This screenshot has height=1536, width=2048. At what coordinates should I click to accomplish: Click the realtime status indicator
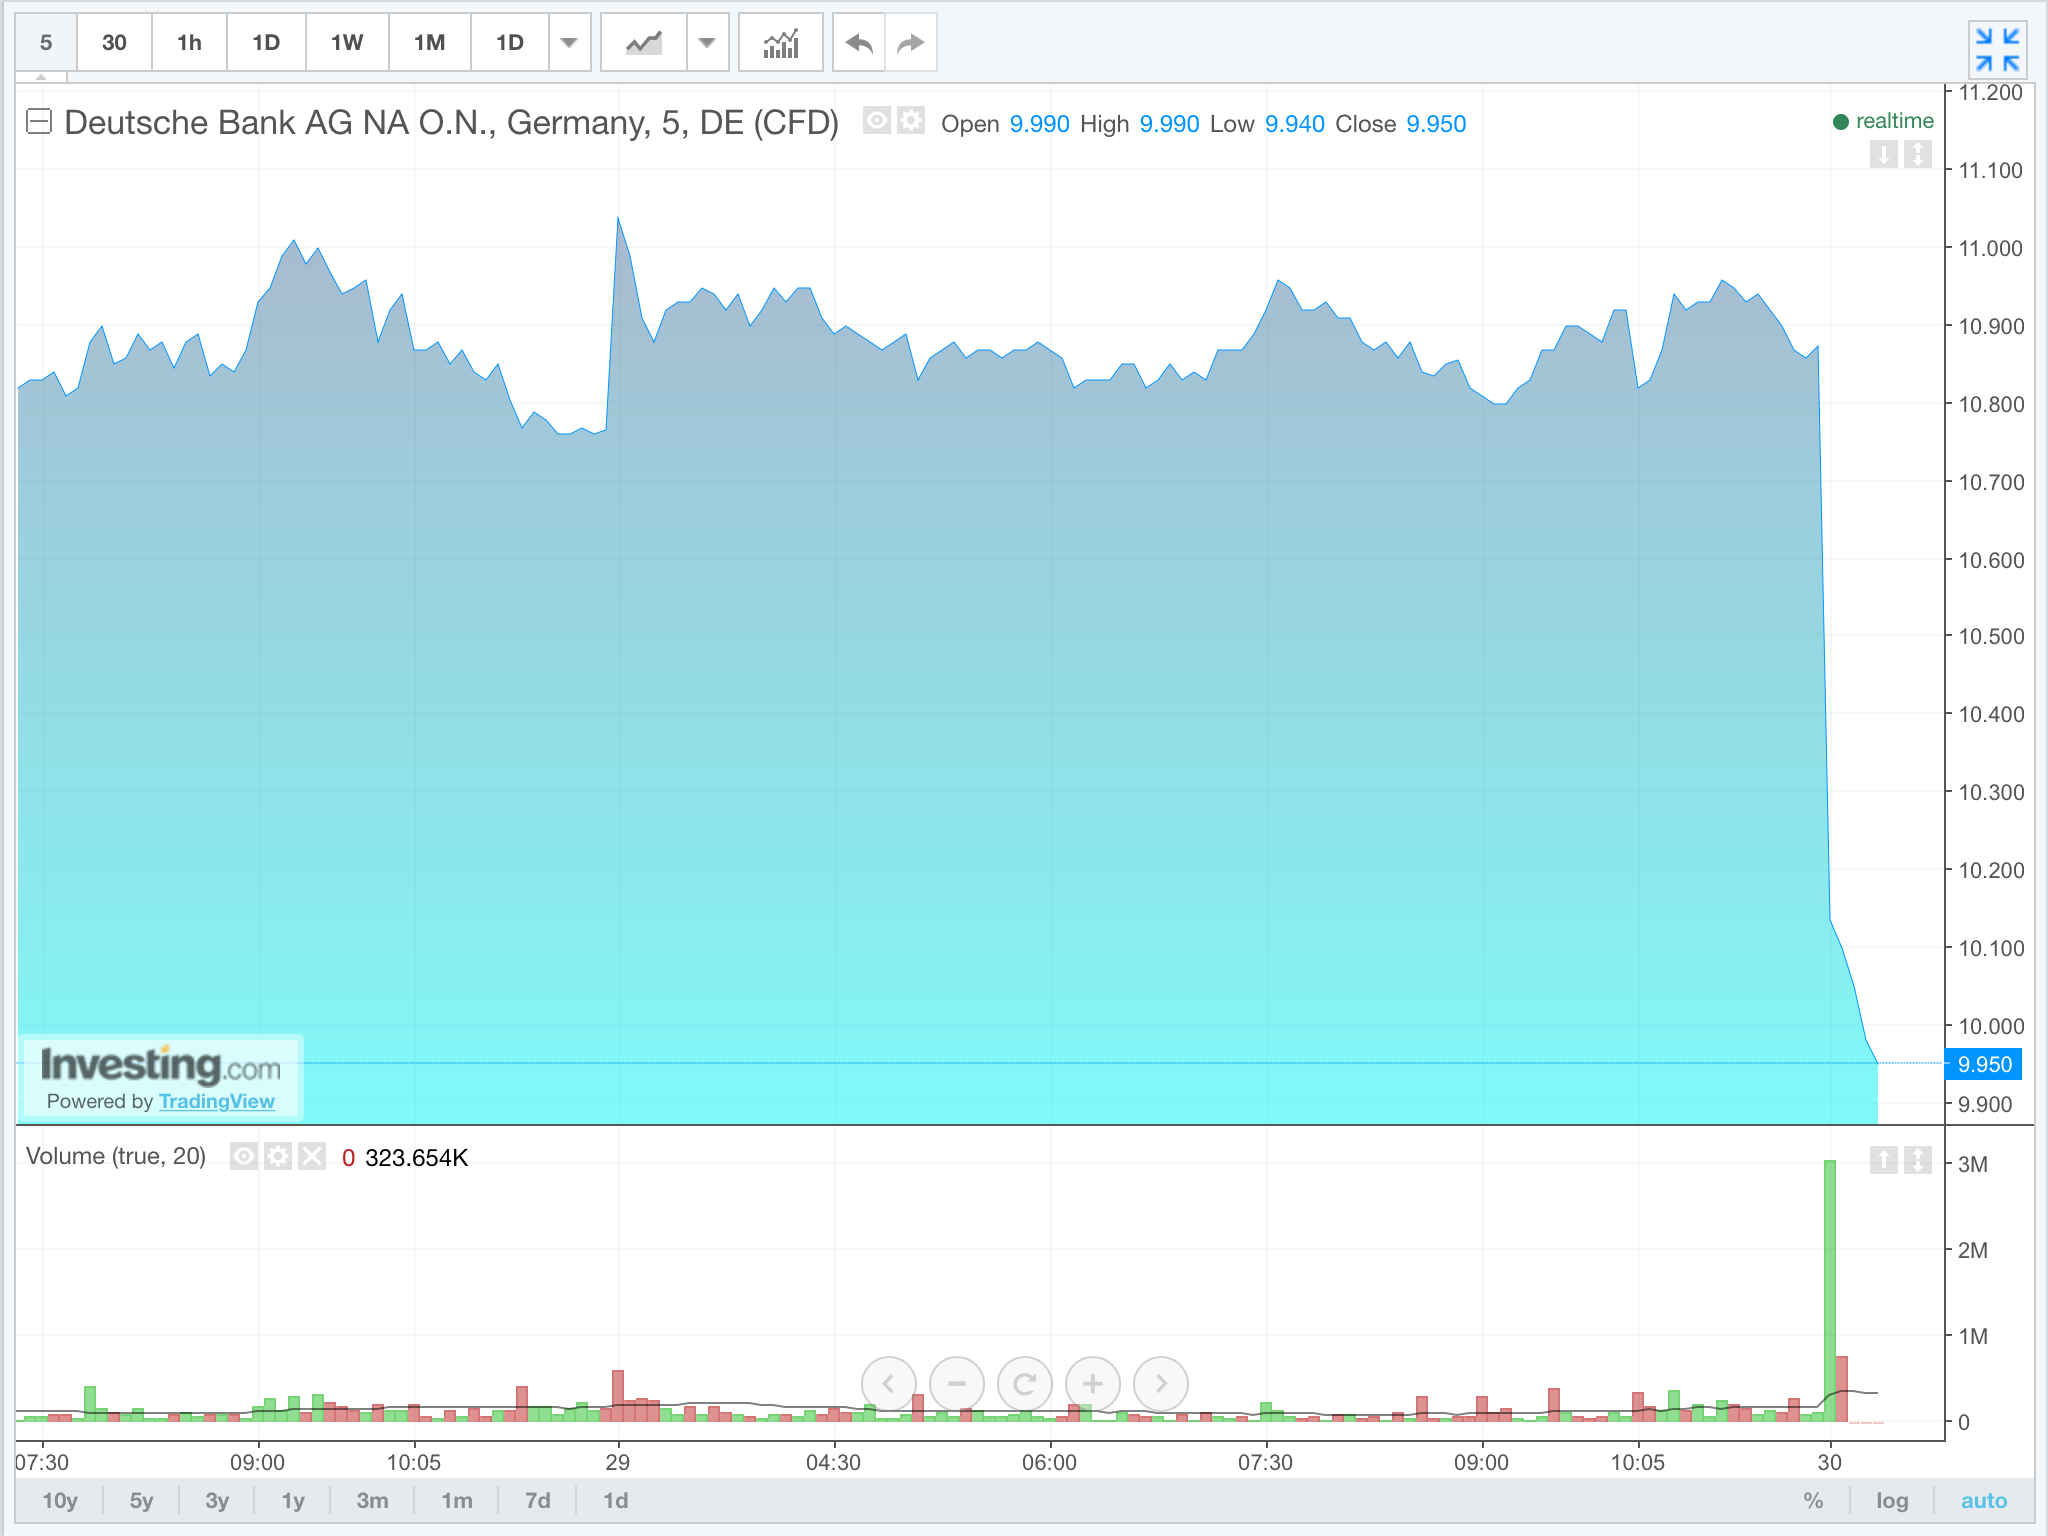coord(1883,121)
